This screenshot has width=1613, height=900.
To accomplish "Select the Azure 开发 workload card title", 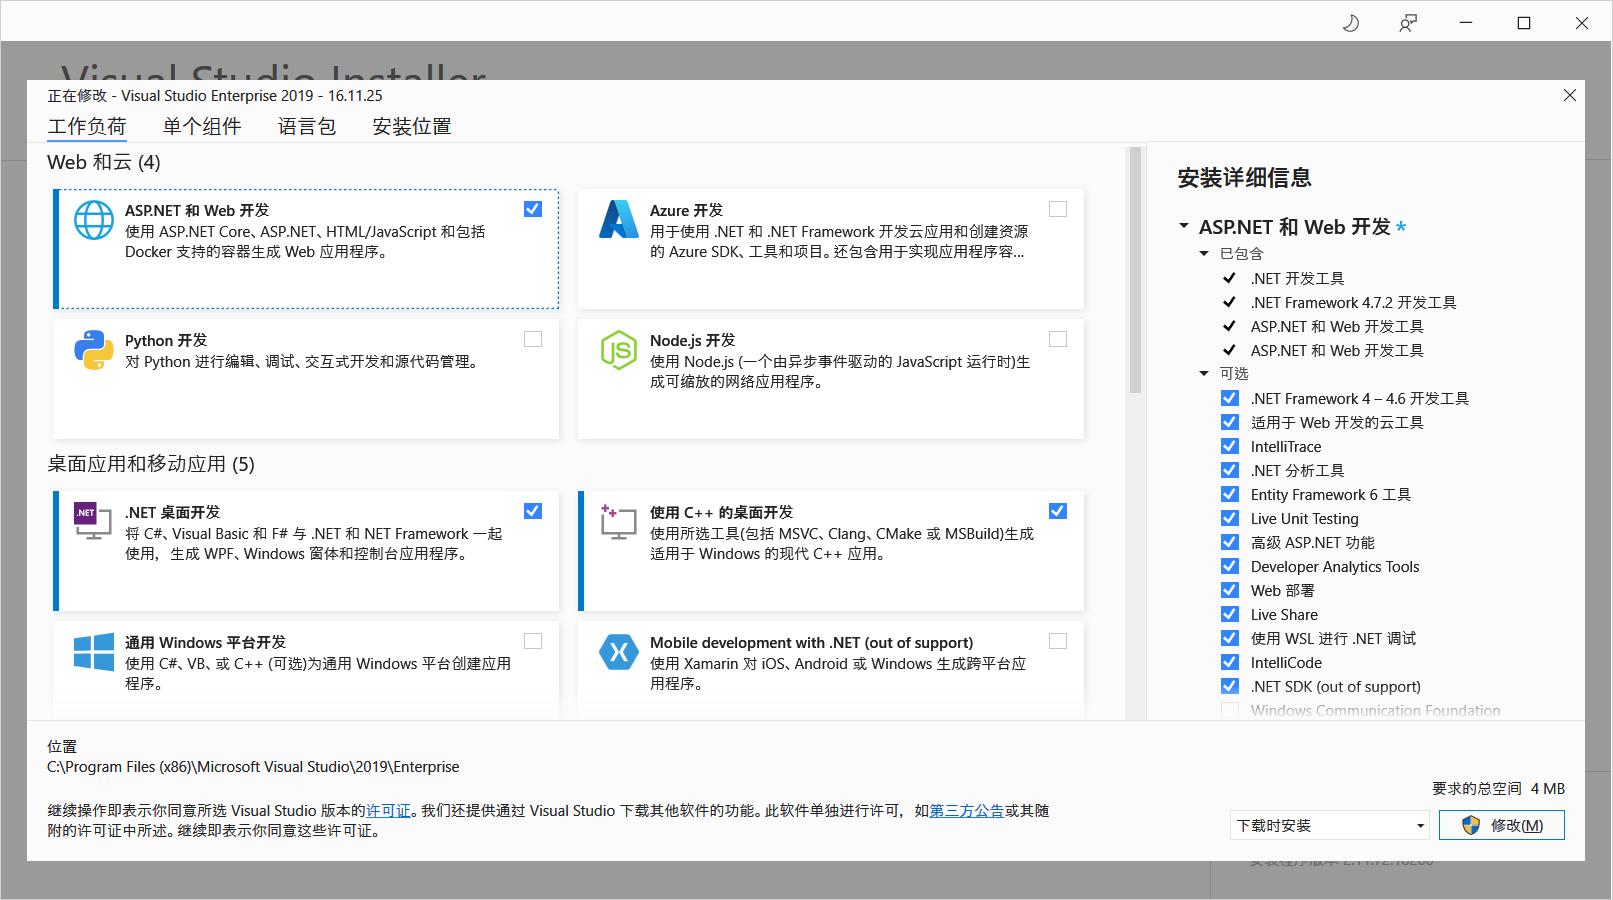I will pyautogui.click(x=686, y=210).
